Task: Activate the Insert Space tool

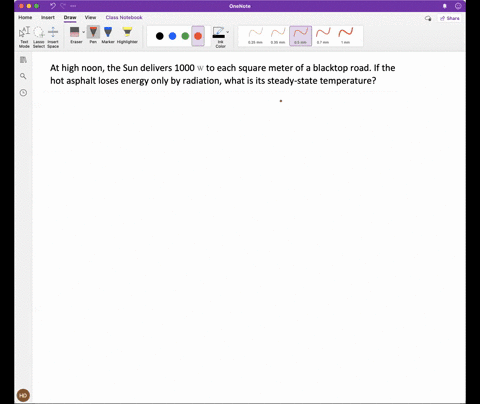Action: (x=53, y=36)
